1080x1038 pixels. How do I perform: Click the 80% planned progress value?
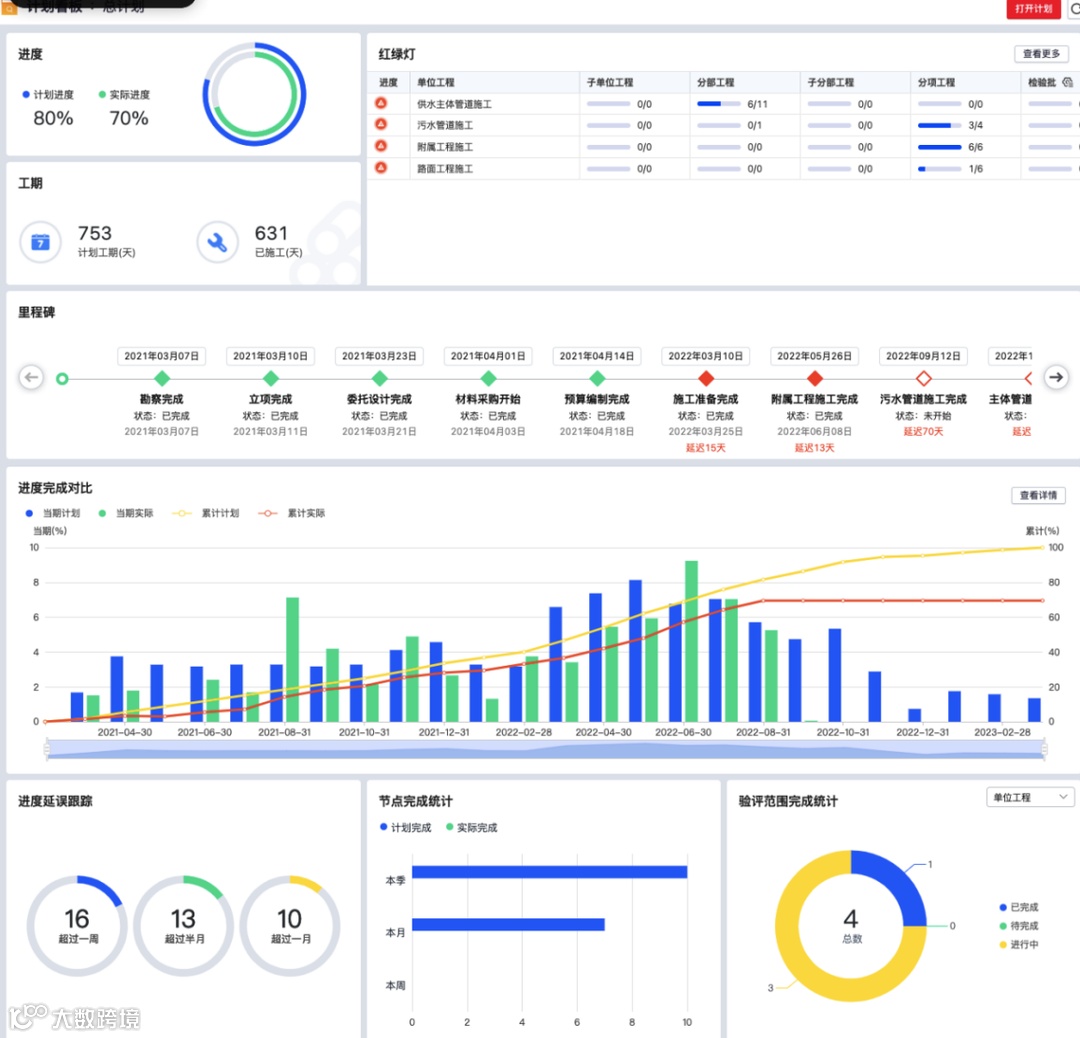tap(53, 118)
